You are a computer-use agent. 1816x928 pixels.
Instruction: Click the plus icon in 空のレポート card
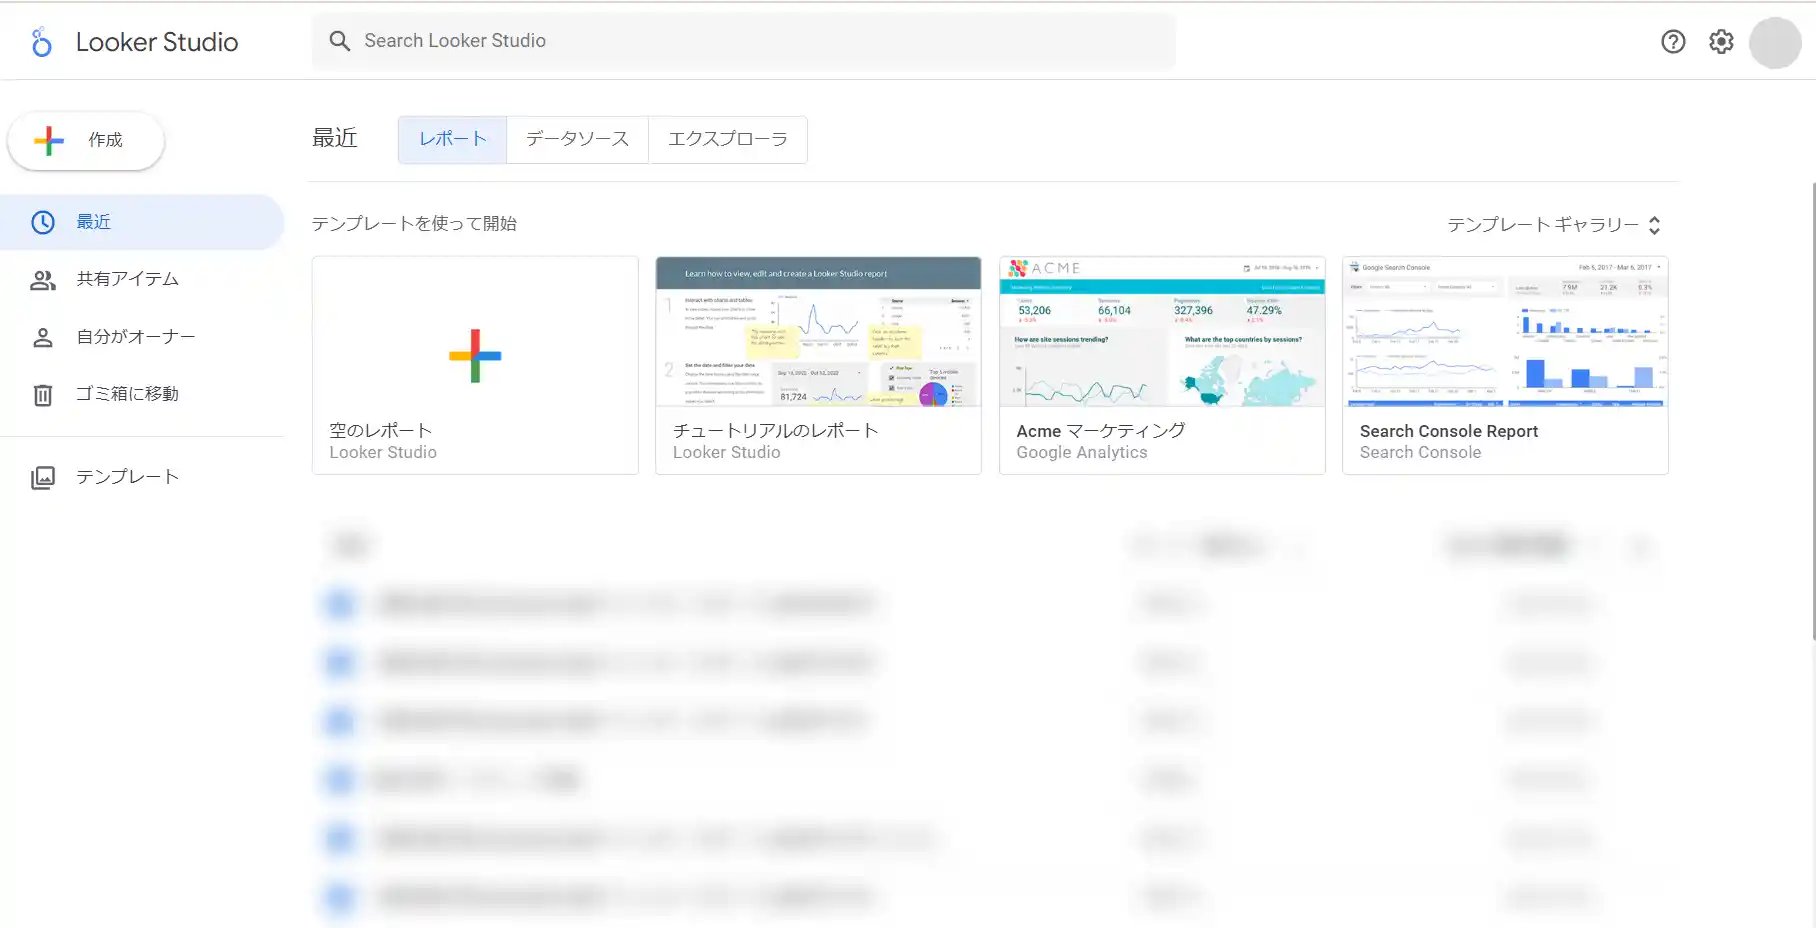[475, 356]
